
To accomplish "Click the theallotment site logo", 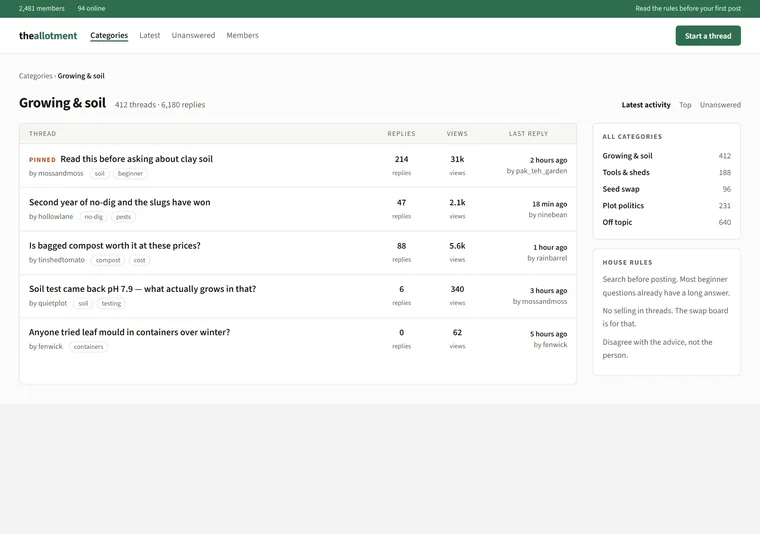I will point(48,35).
